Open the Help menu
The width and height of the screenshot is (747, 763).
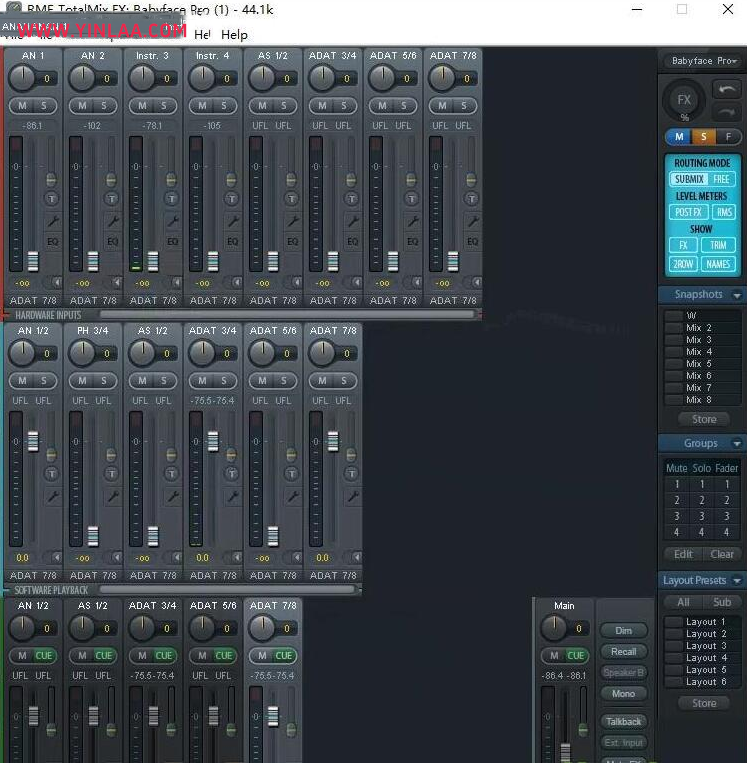(x=234, y=35)
